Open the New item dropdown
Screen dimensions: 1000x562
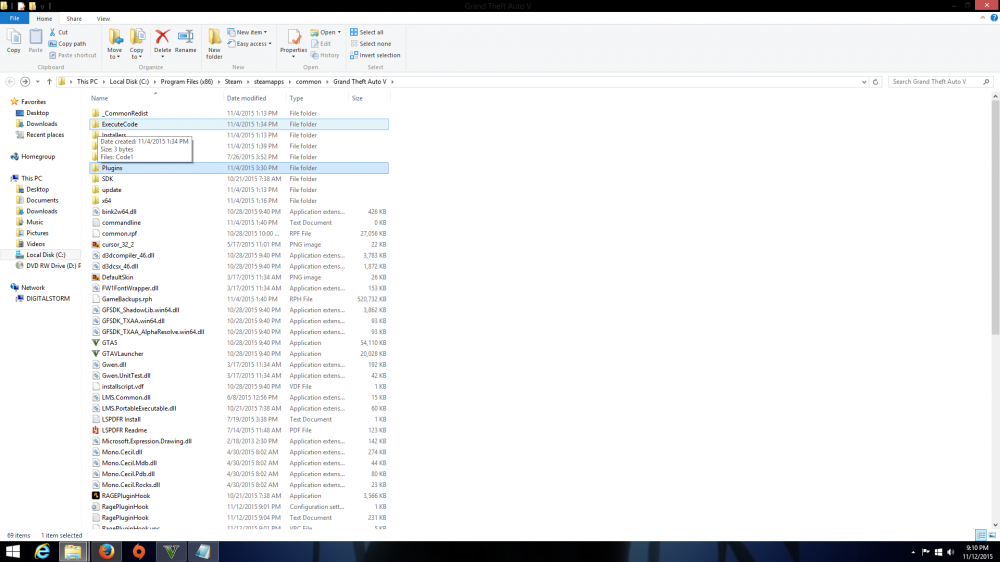pyautogui.click(x=247, y=32)
